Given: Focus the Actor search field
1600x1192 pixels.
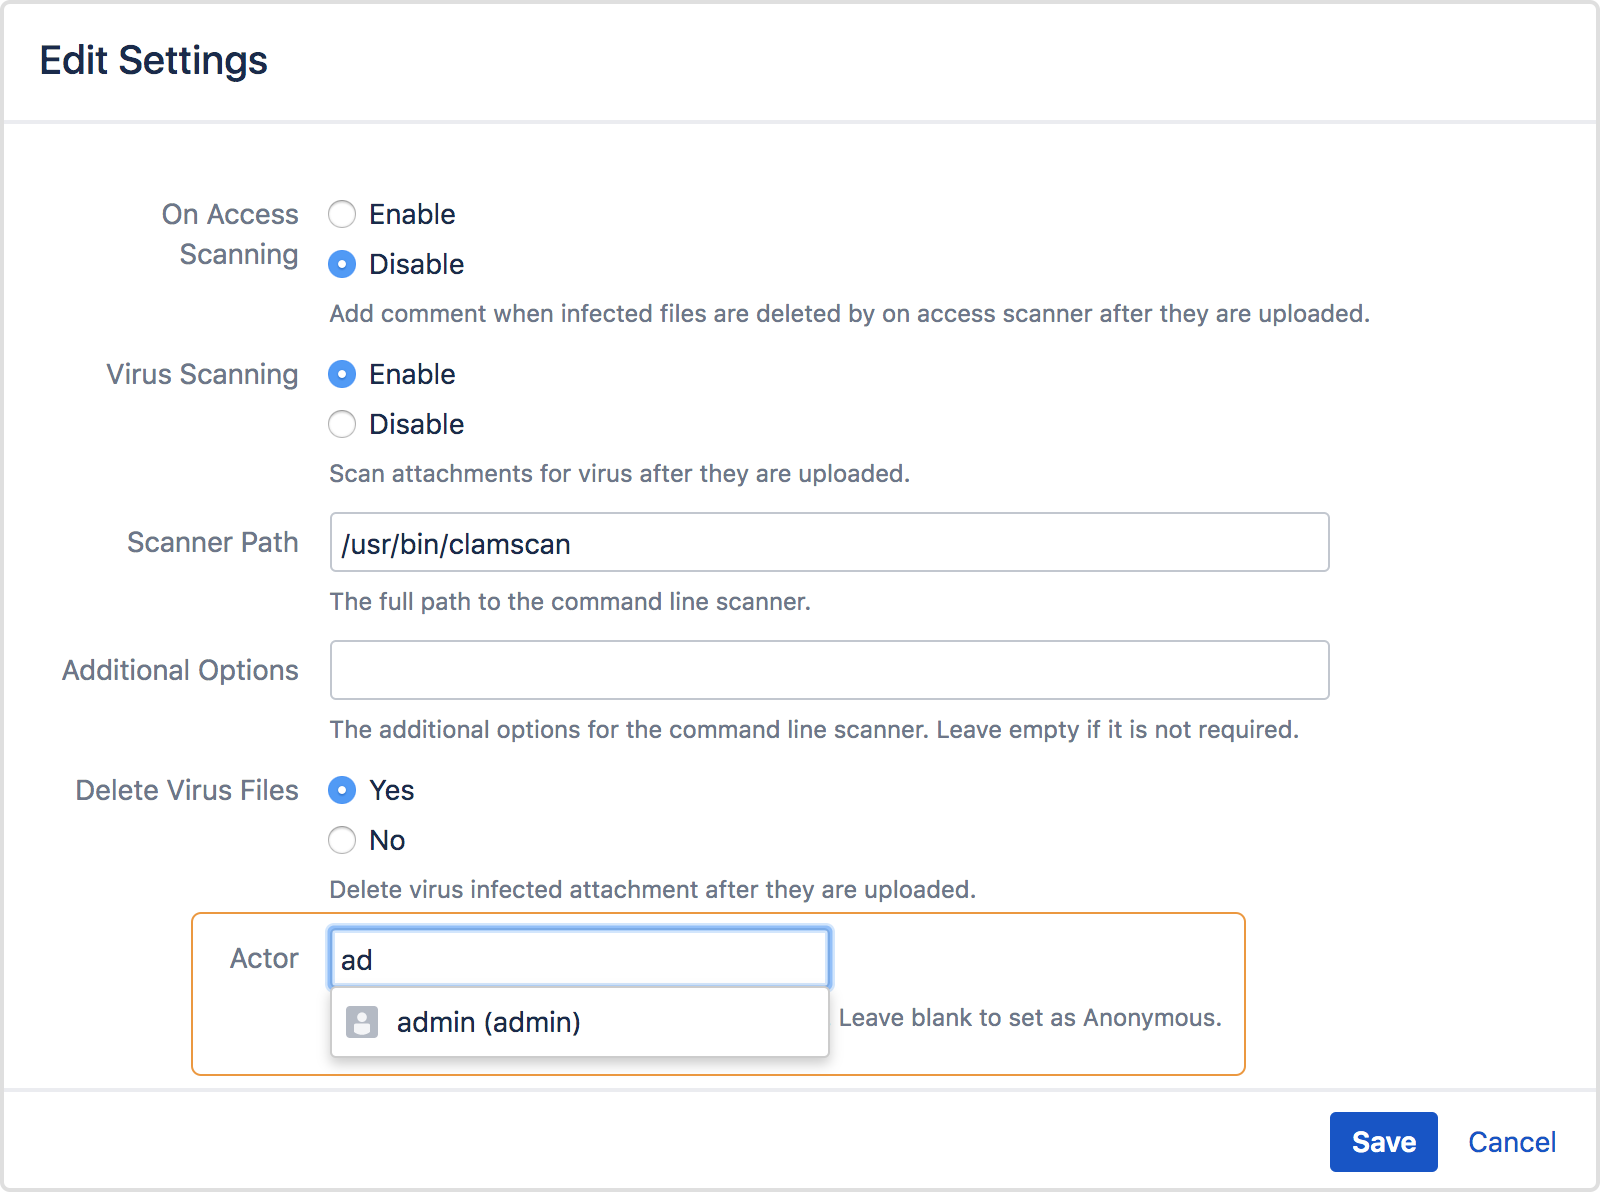Looking at the screenshot, I should coord(578,957).
